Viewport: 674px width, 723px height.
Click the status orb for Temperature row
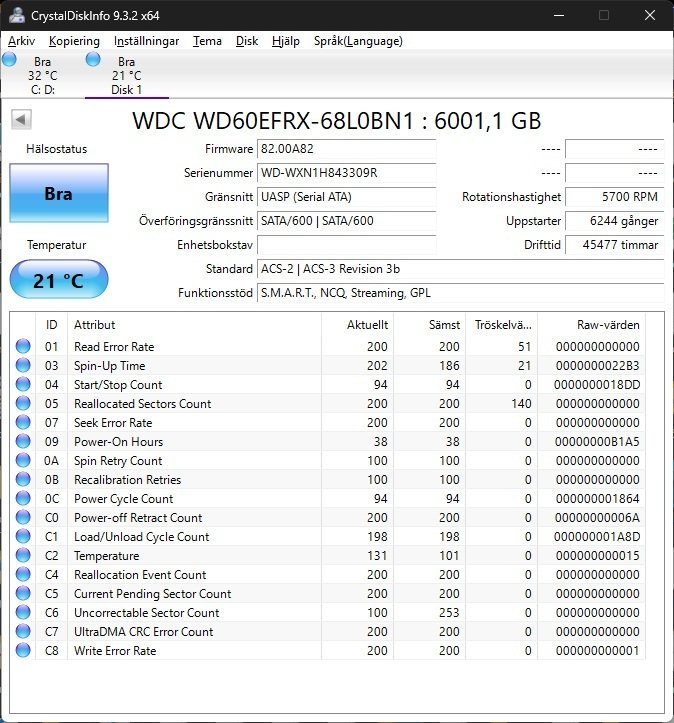(23, 556)
